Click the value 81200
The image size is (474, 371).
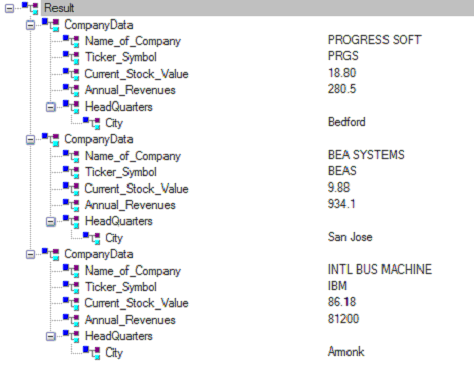[343, 319]
